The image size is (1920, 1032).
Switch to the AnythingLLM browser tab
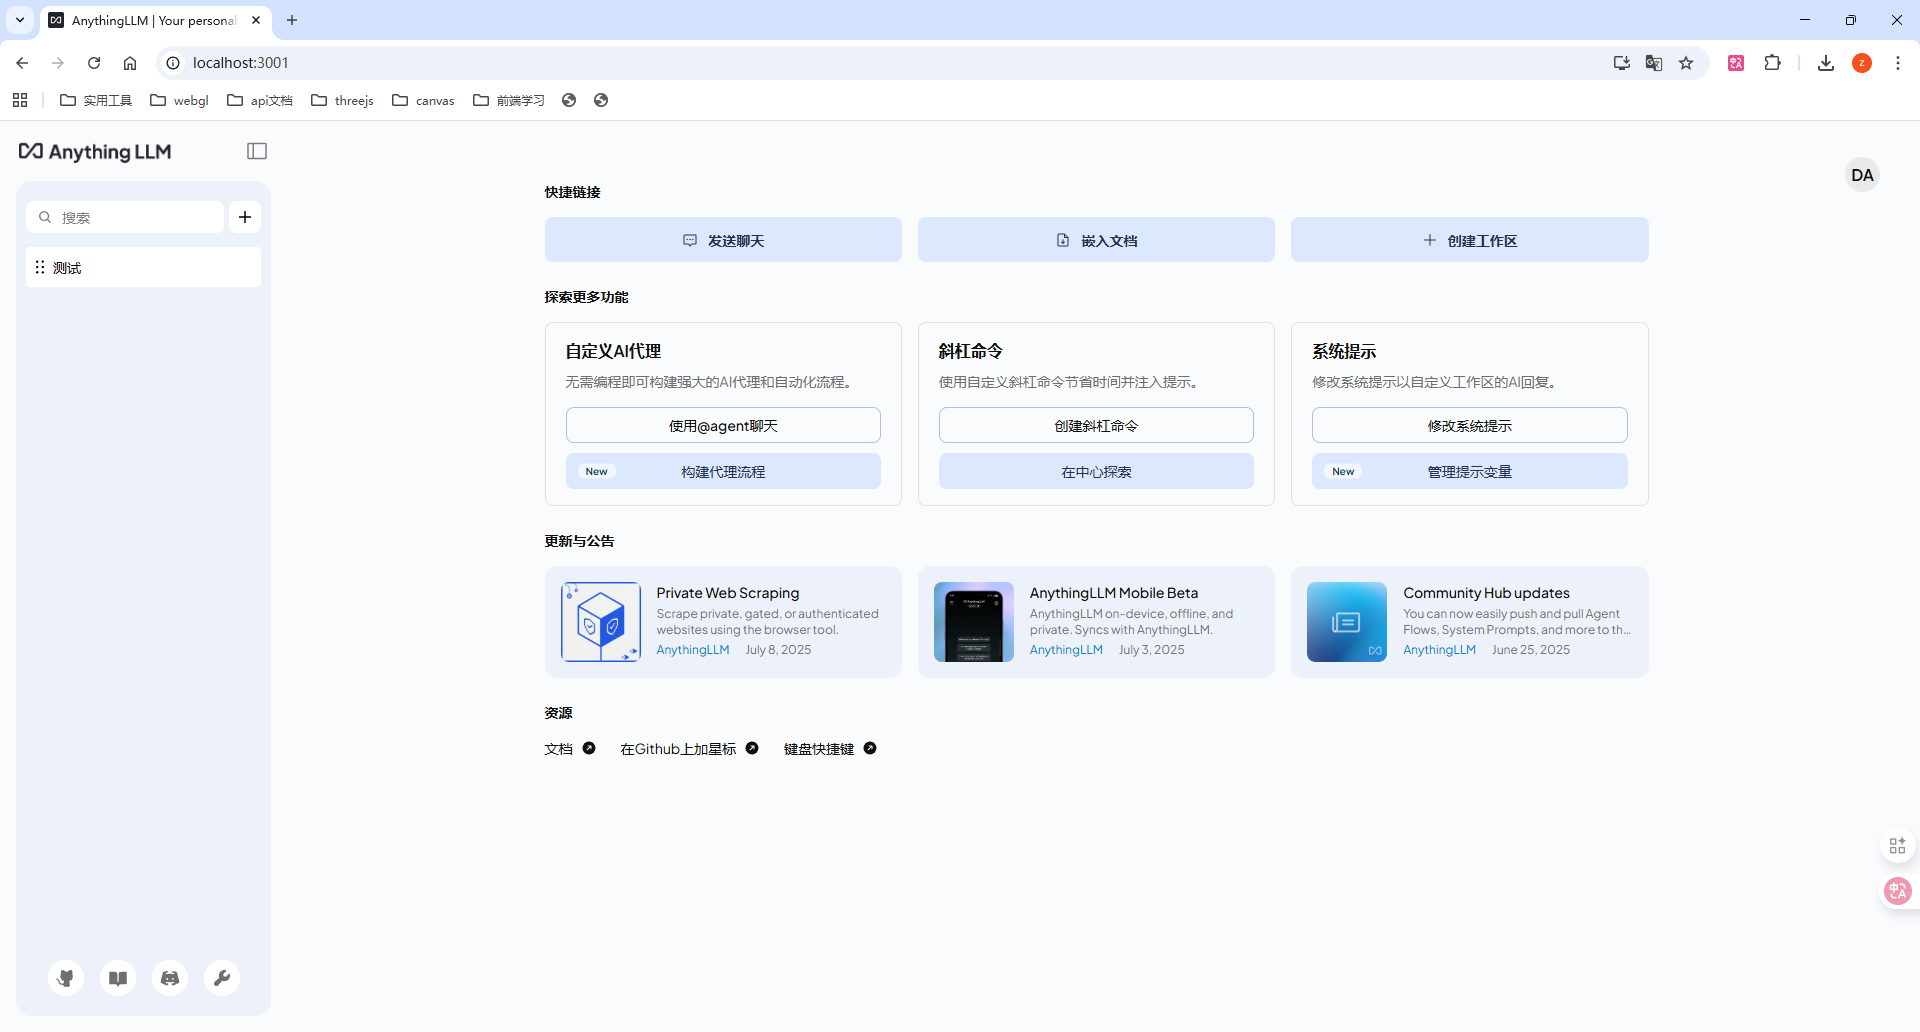(152, 20)
